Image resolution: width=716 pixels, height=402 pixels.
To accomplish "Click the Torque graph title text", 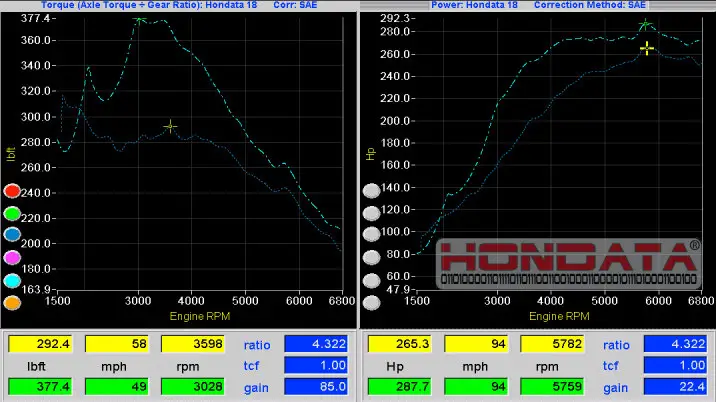I will pyautogui.click(x=149, y=5).
